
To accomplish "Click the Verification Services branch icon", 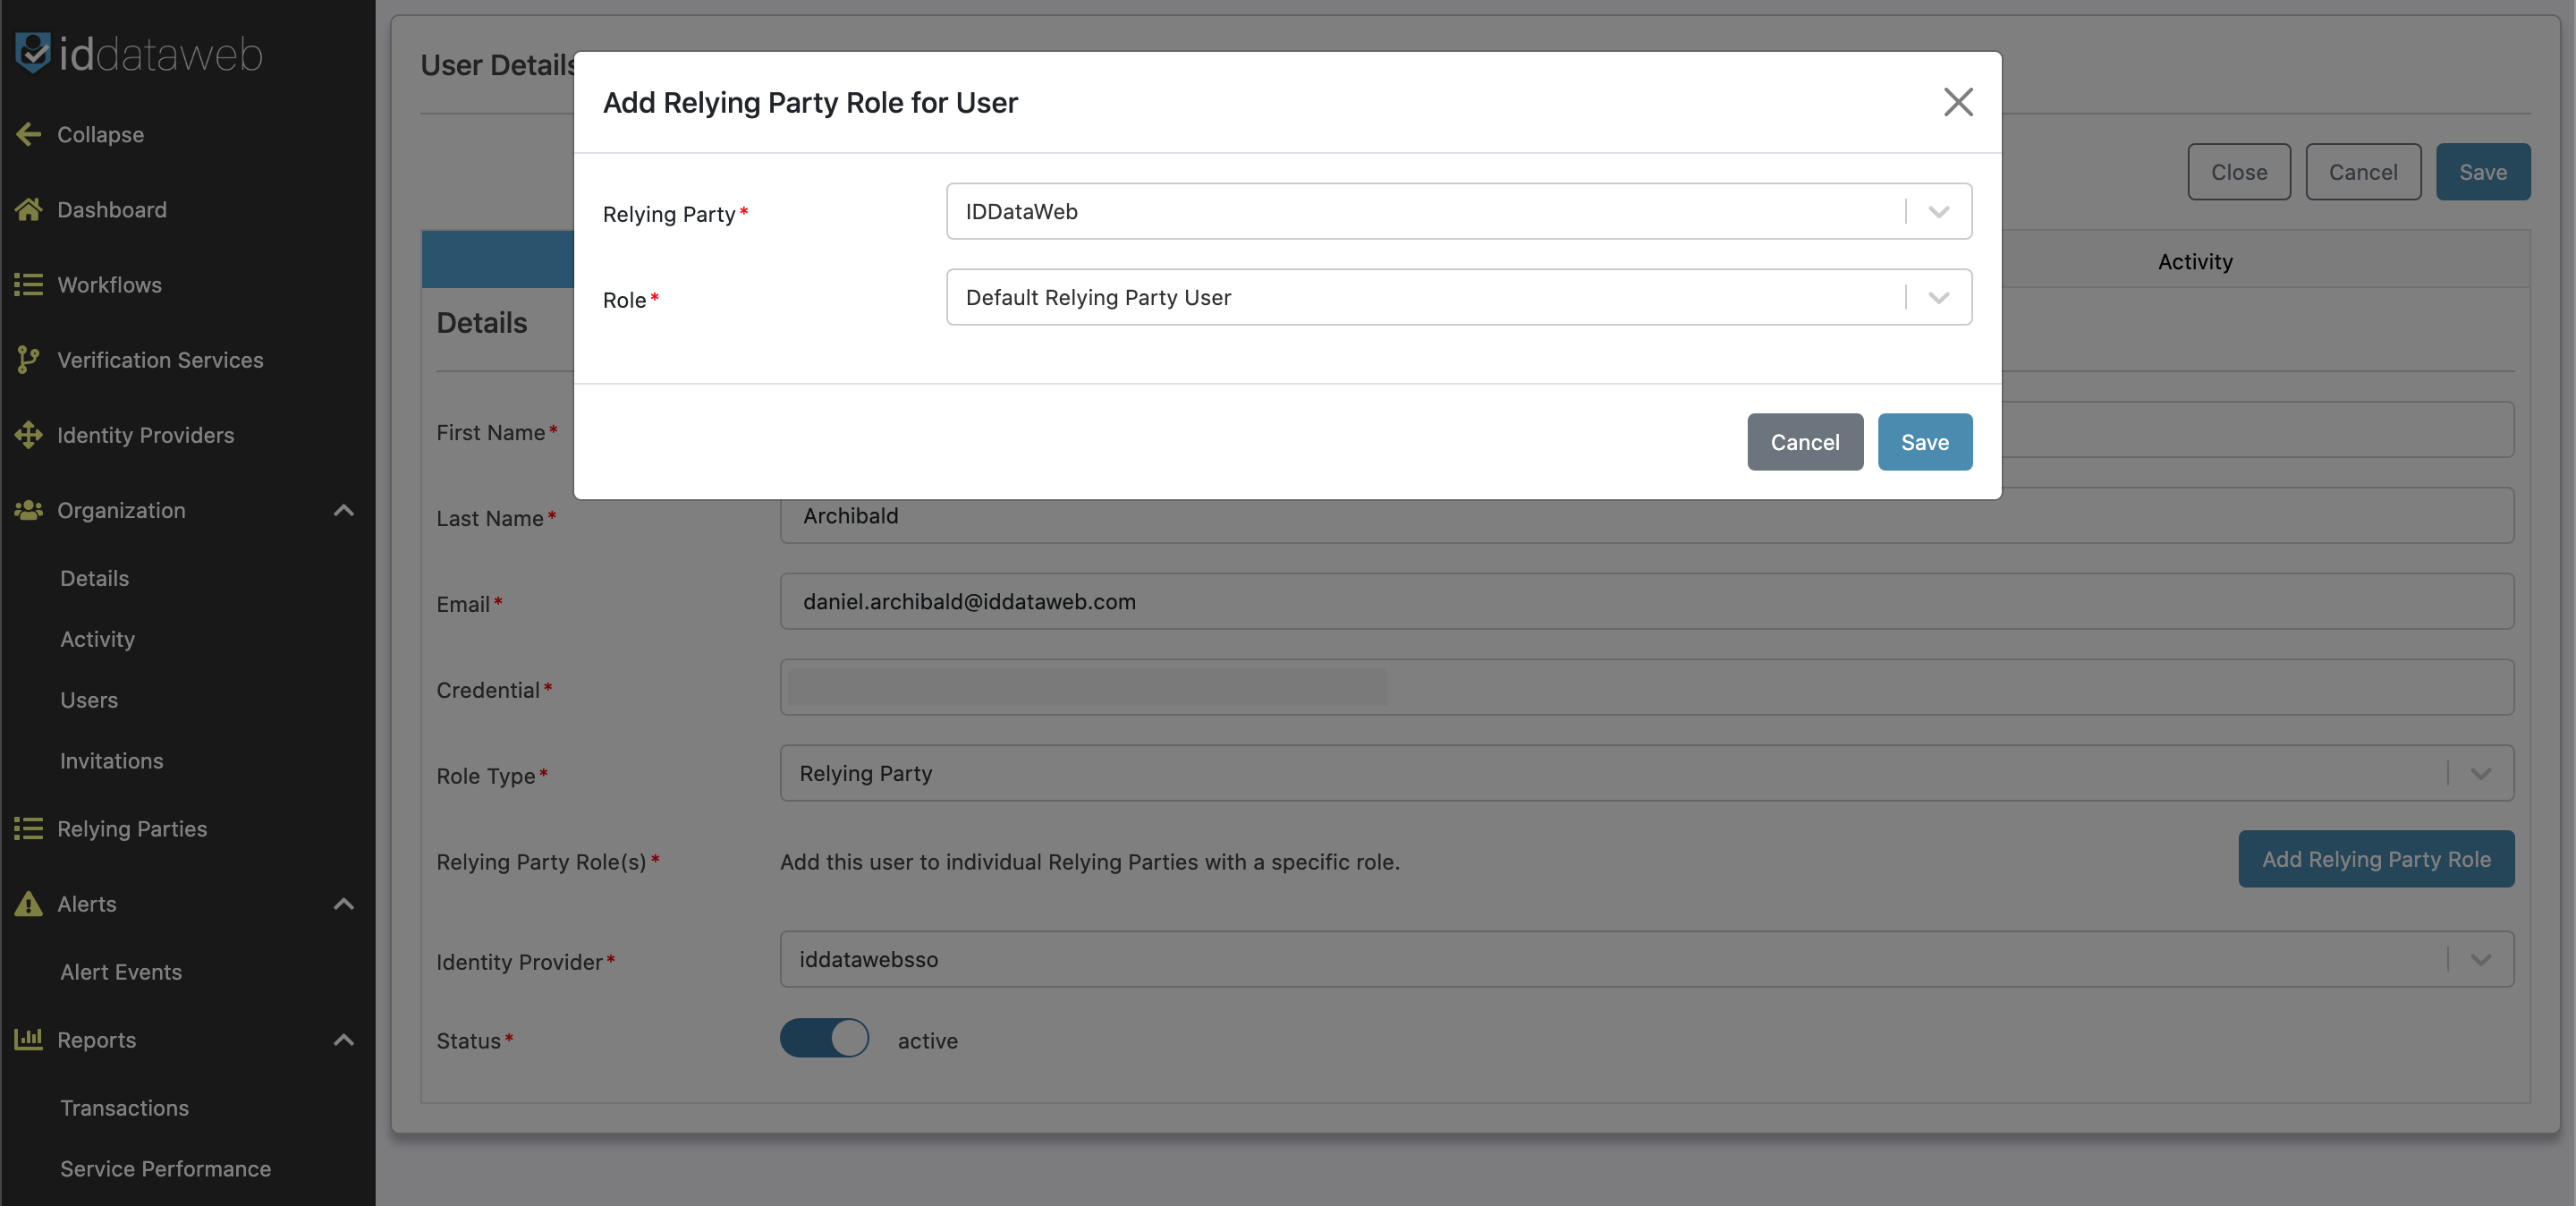I will (x=28, y=360).
